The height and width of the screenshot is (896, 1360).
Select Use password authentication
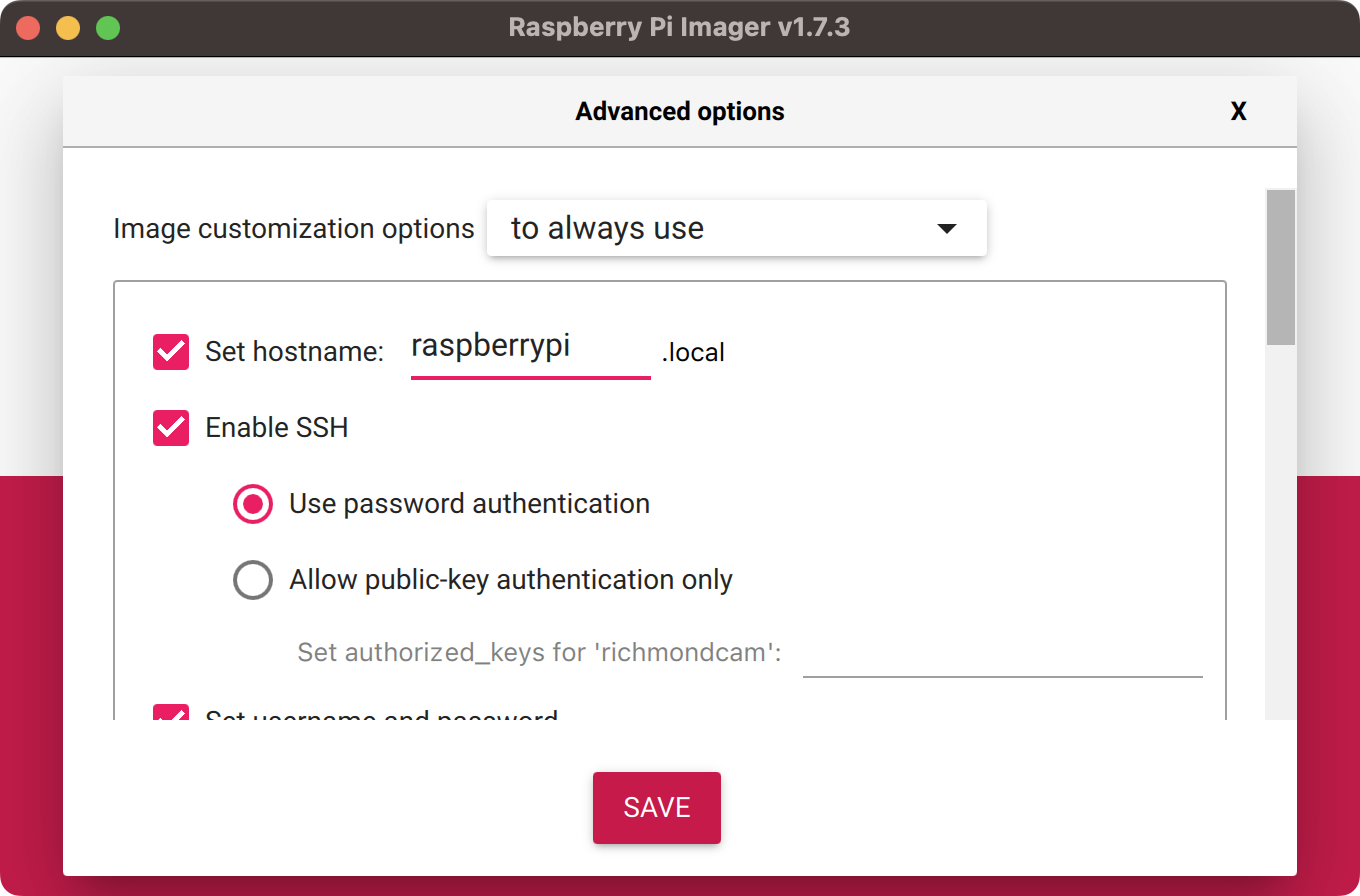(x=253, y=504)
